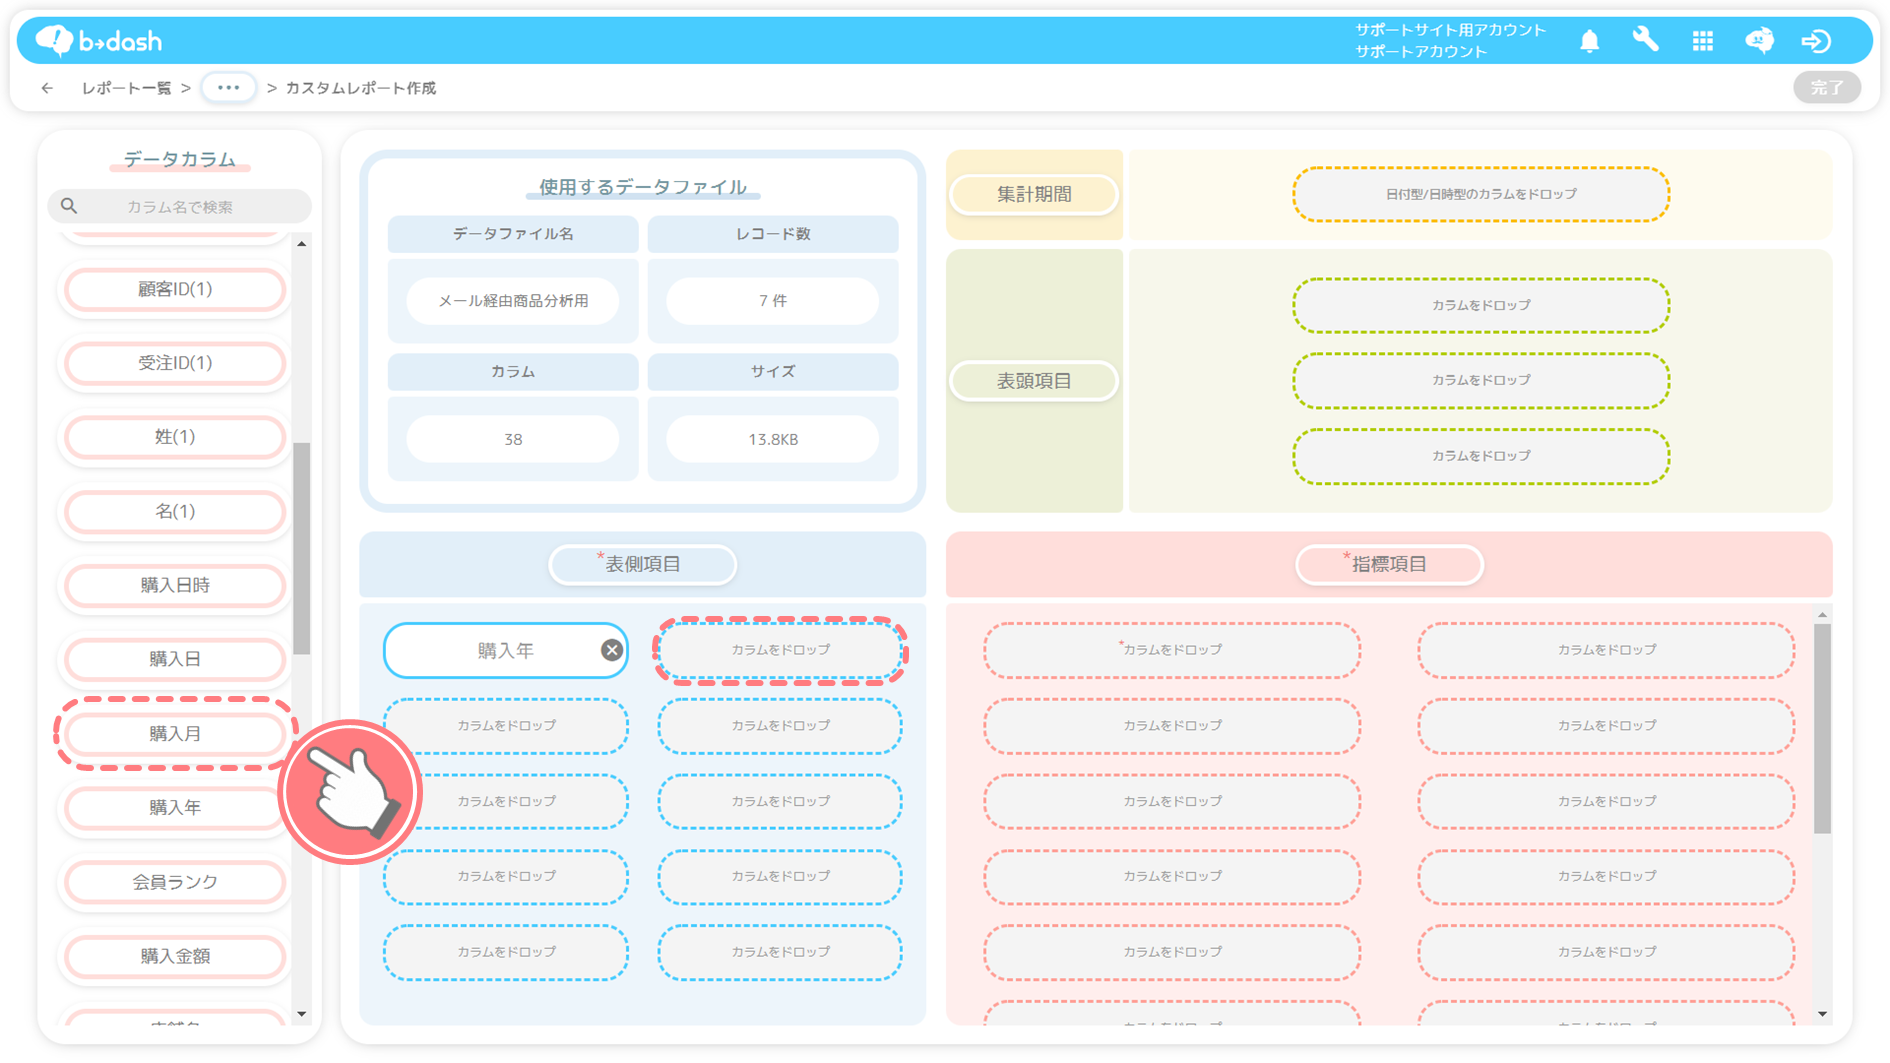Click the 指標項目 header label
Viewport: 1890px width, 1063px height.
[x=1389, y=564]
